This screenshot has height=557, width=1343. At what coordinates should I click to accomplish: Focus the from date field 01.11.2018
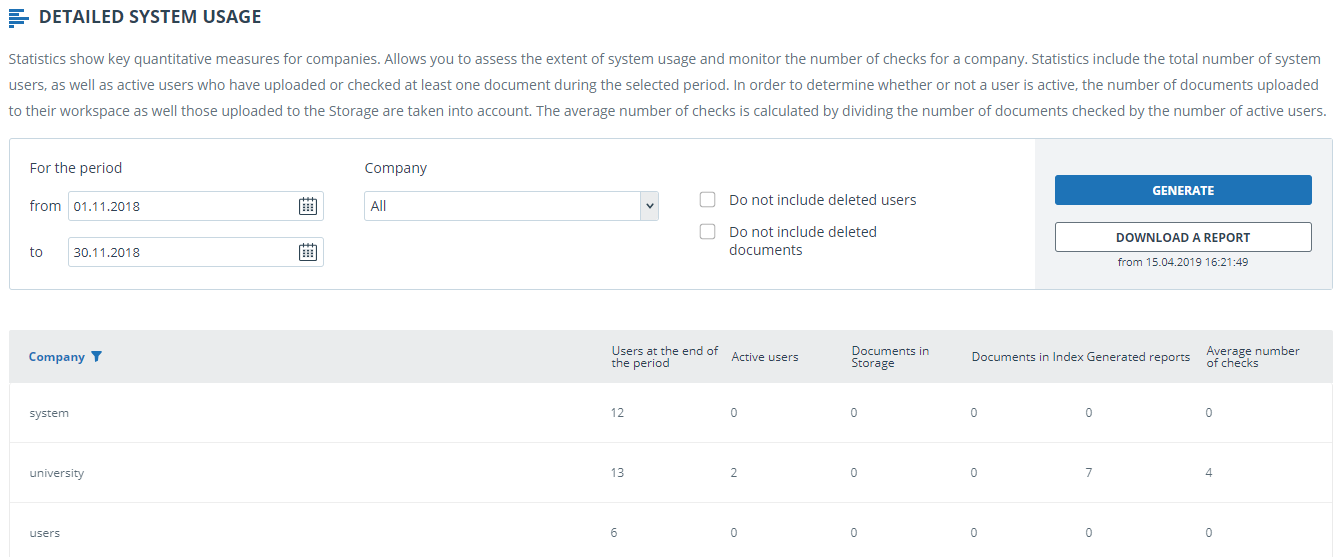(x=183, y=206)
